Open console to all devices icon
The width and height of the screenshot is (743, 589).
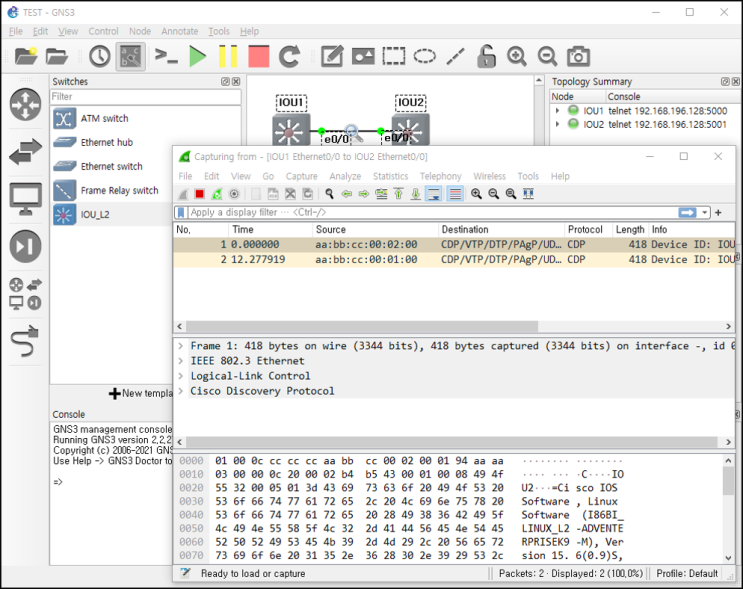click(x=166, y=56)
